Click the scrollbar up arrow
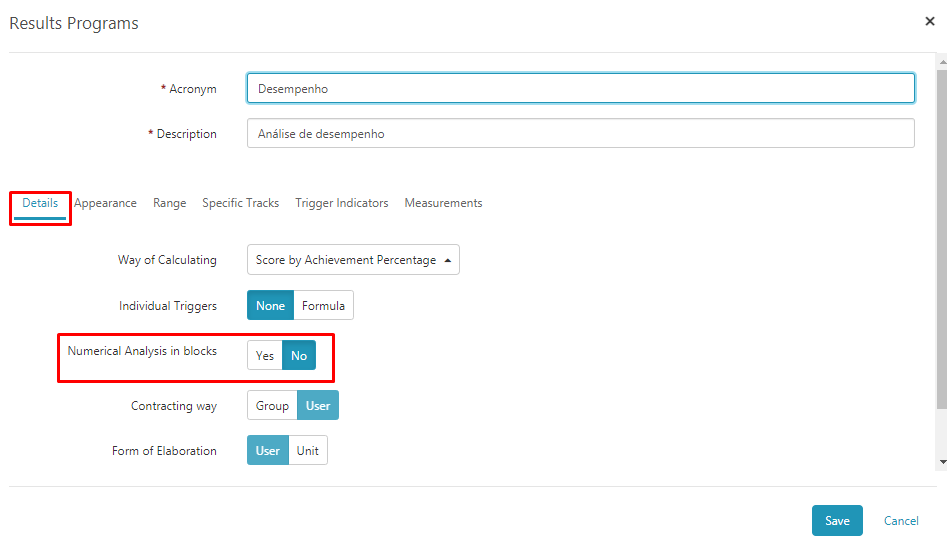This screenshot has height=549, width=947. coord(942,62)
